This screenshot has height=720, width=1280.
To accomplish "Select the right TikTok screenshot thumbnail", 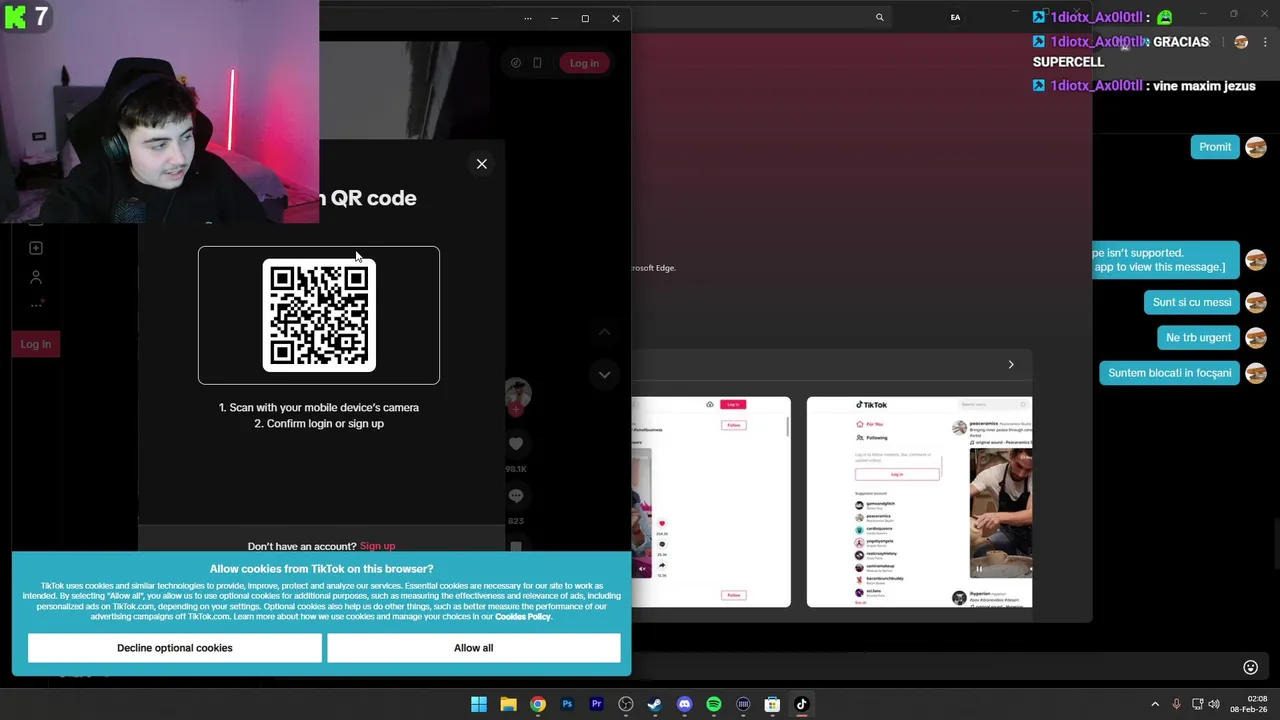I will [x=919, y=502].
